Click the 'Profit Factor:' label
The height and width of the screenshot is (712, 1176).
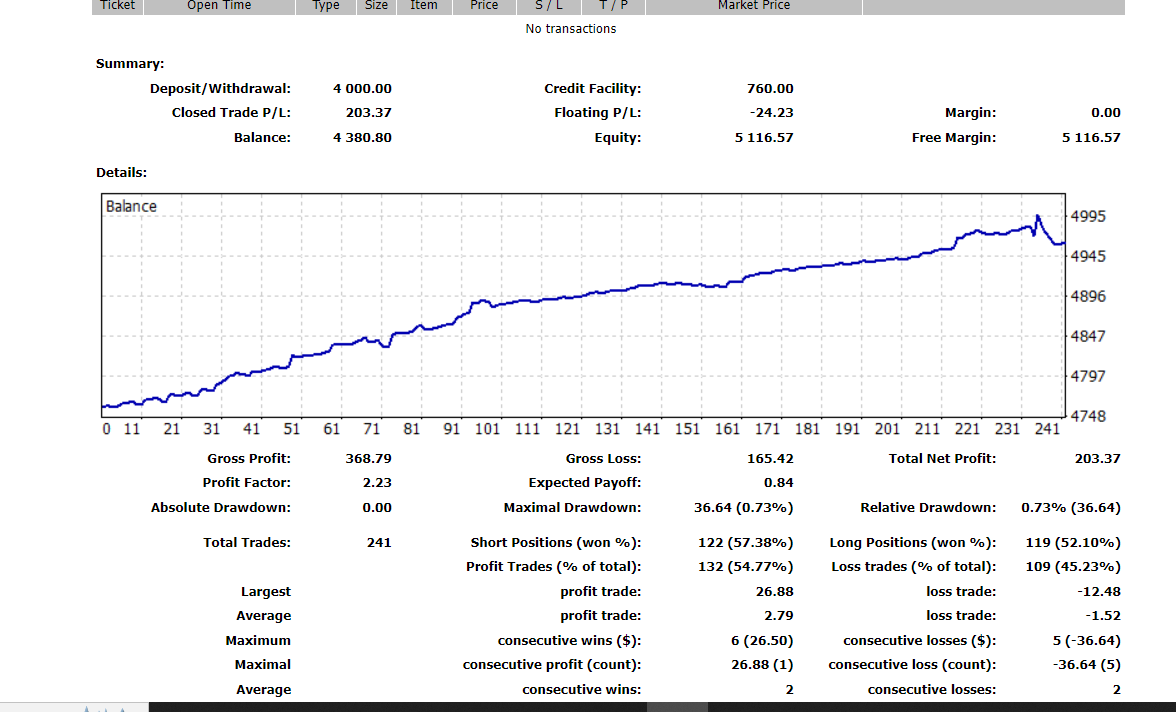tap(247, 482)
